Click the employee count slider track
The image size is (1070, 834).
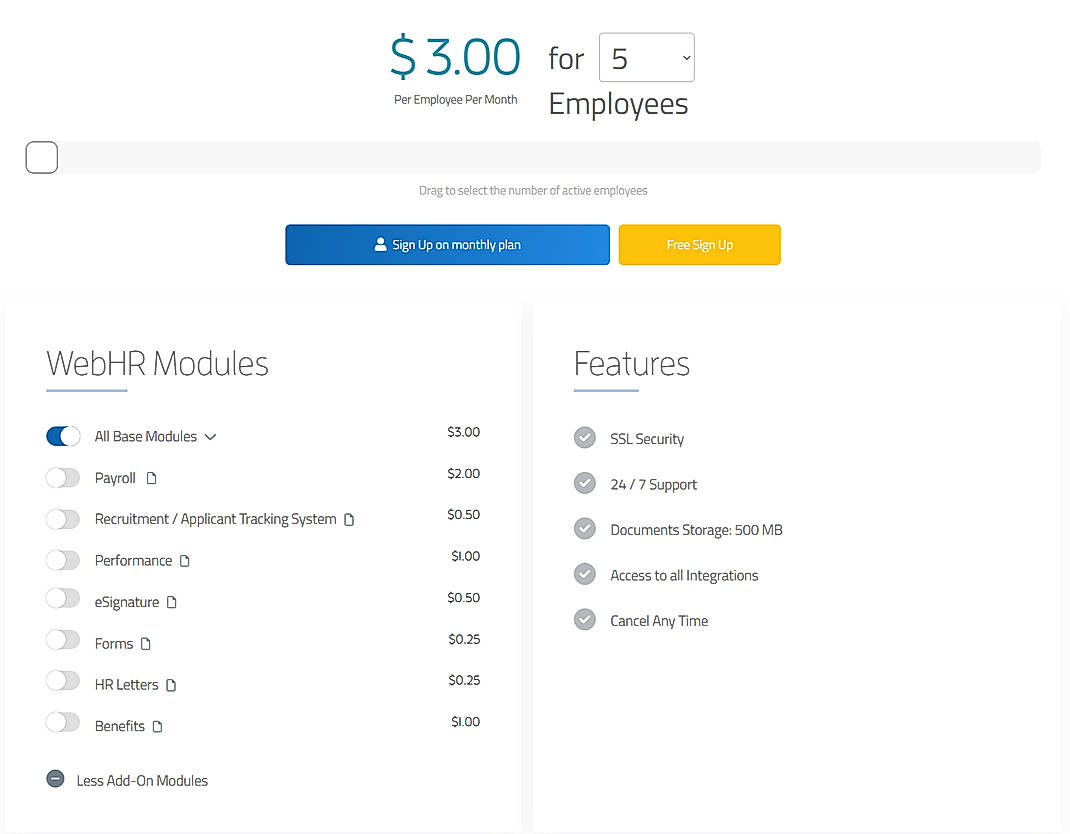click(x=534, y=158)
